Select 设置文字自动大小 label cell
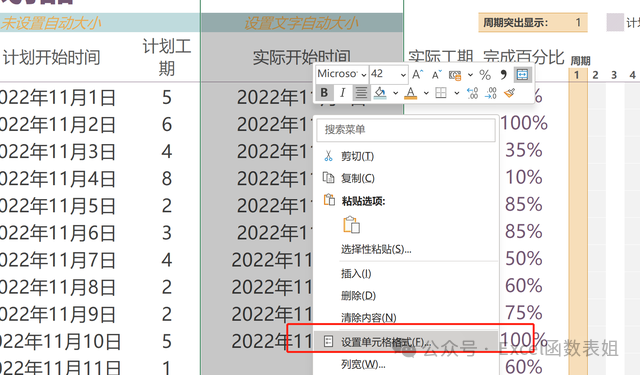Screen dimensions: 640x375 tap(302, 23)
